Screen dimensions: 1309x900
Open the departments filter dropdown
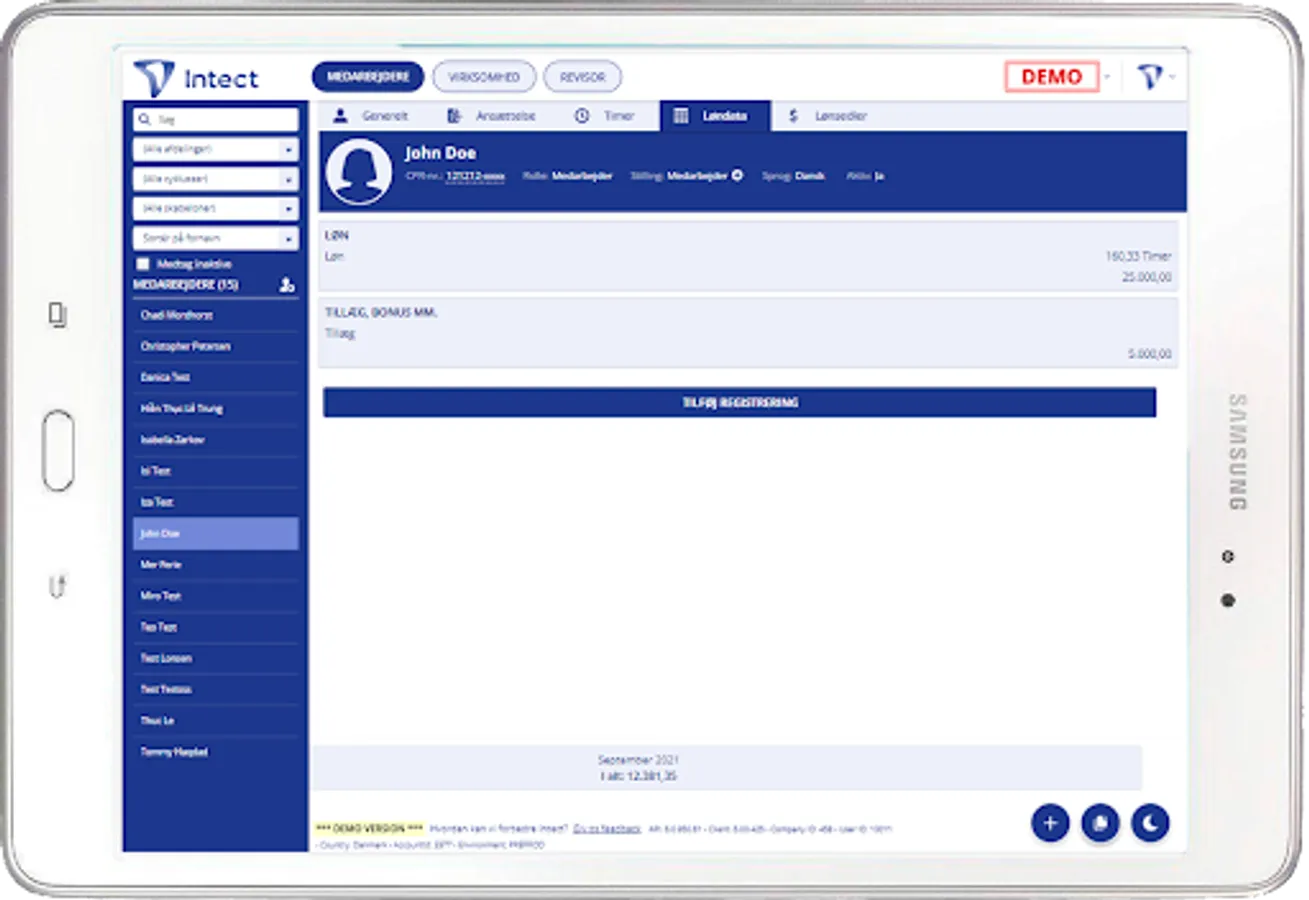coord(216,149)
